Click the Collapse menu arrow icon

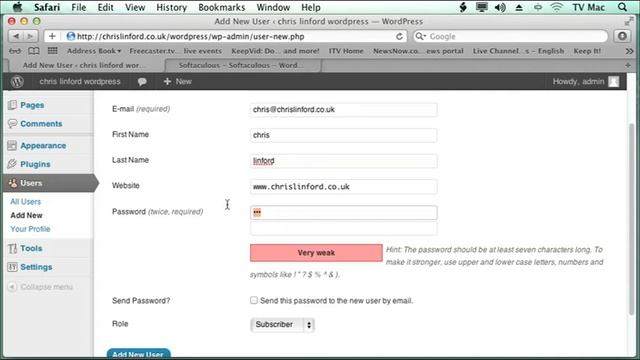click(12, 287)
